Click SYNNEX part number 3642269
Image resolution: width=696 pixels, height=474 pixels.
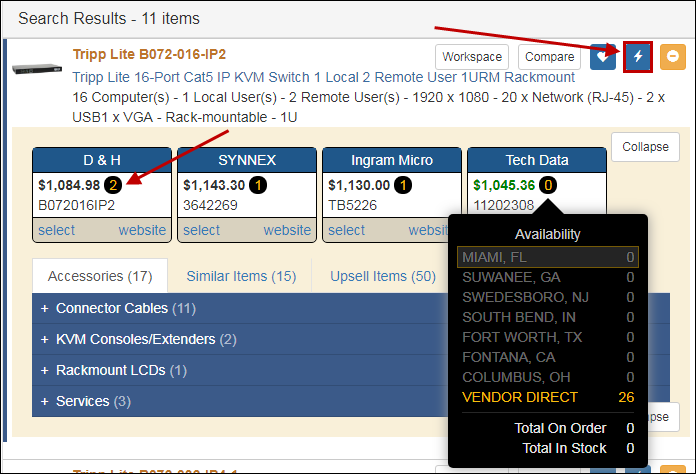(x=210, y=205)
